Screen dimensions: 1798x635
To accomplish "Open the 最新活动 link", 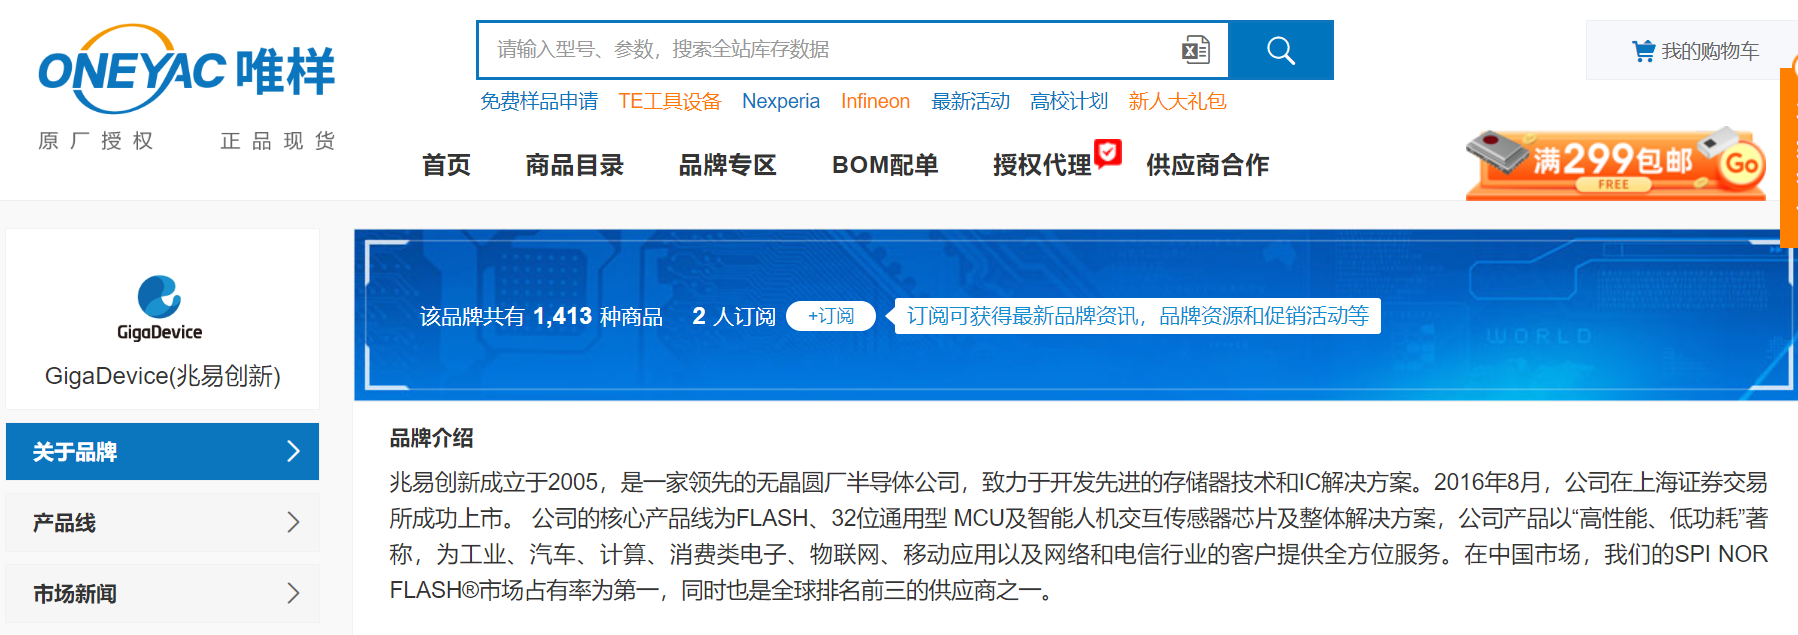I will (970, 101).
